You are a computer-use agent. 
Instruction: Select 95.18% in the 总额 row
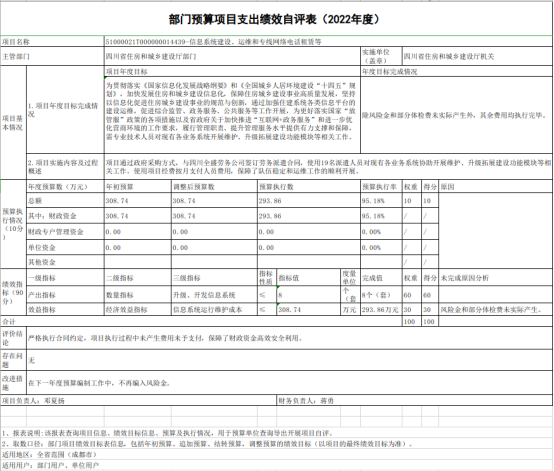(x=381, y=201)
